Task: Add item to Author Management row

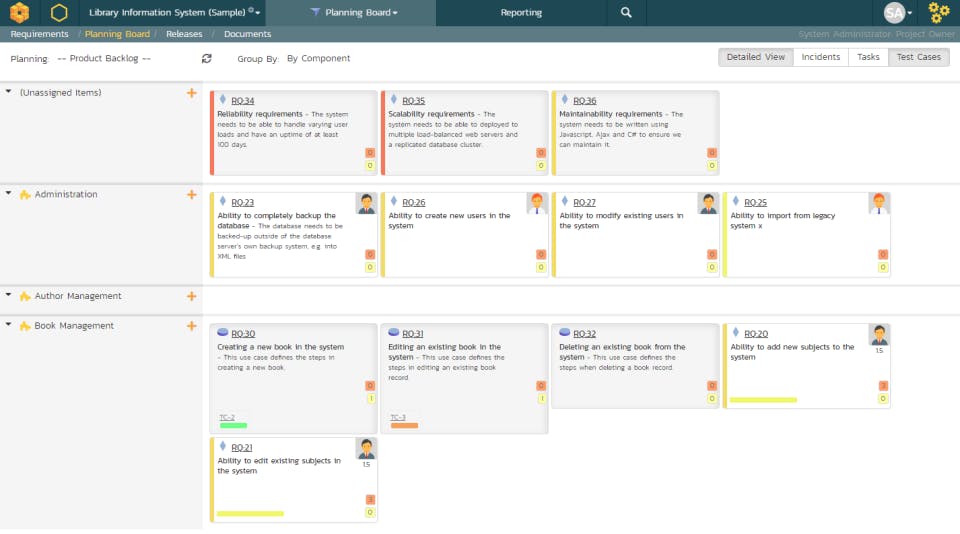Action: (192, 296)
